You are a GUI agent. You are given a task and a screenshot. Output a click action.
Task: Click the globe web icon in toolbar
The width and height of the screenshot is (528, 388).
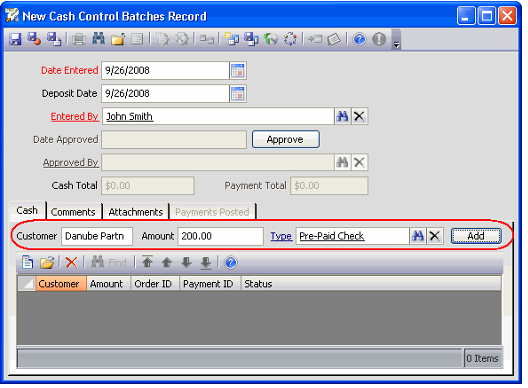tap(270, 39)
